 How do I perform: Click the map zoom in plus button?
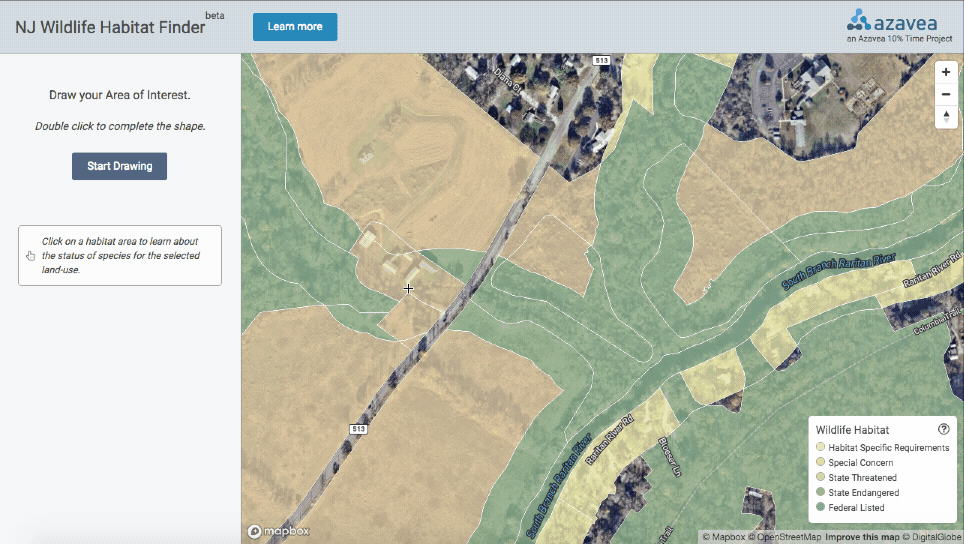pos(946,73)
